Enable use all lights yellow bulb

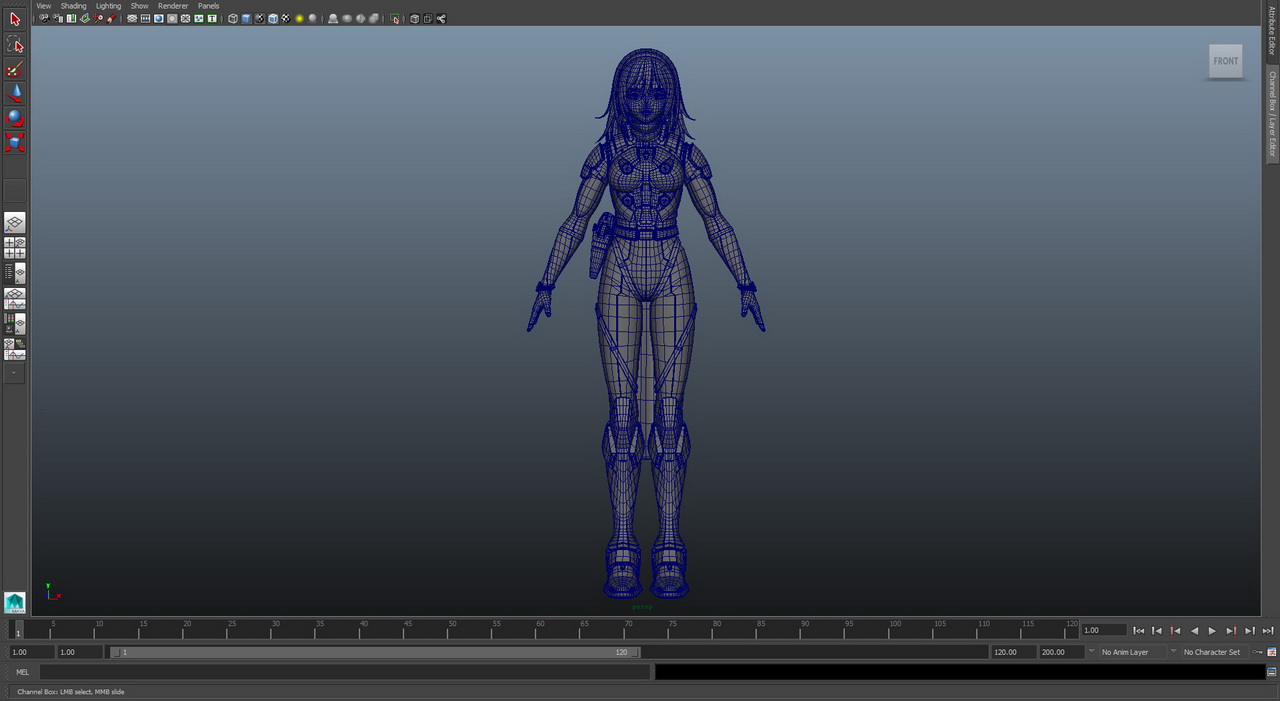pyautogui.click(x=299, y=19)
